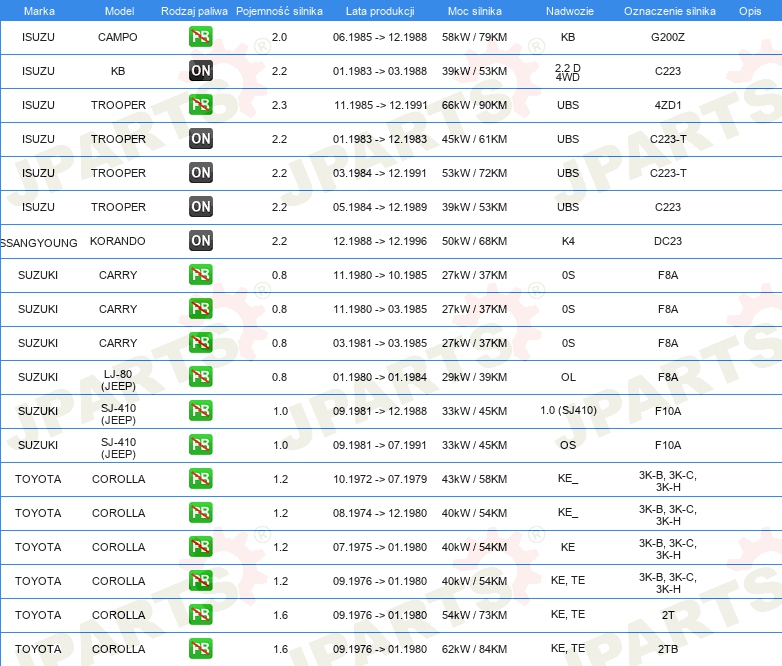Click the 1.0 (SJ410) body cell
Viewport: 782px width, 666px height.
568,410
